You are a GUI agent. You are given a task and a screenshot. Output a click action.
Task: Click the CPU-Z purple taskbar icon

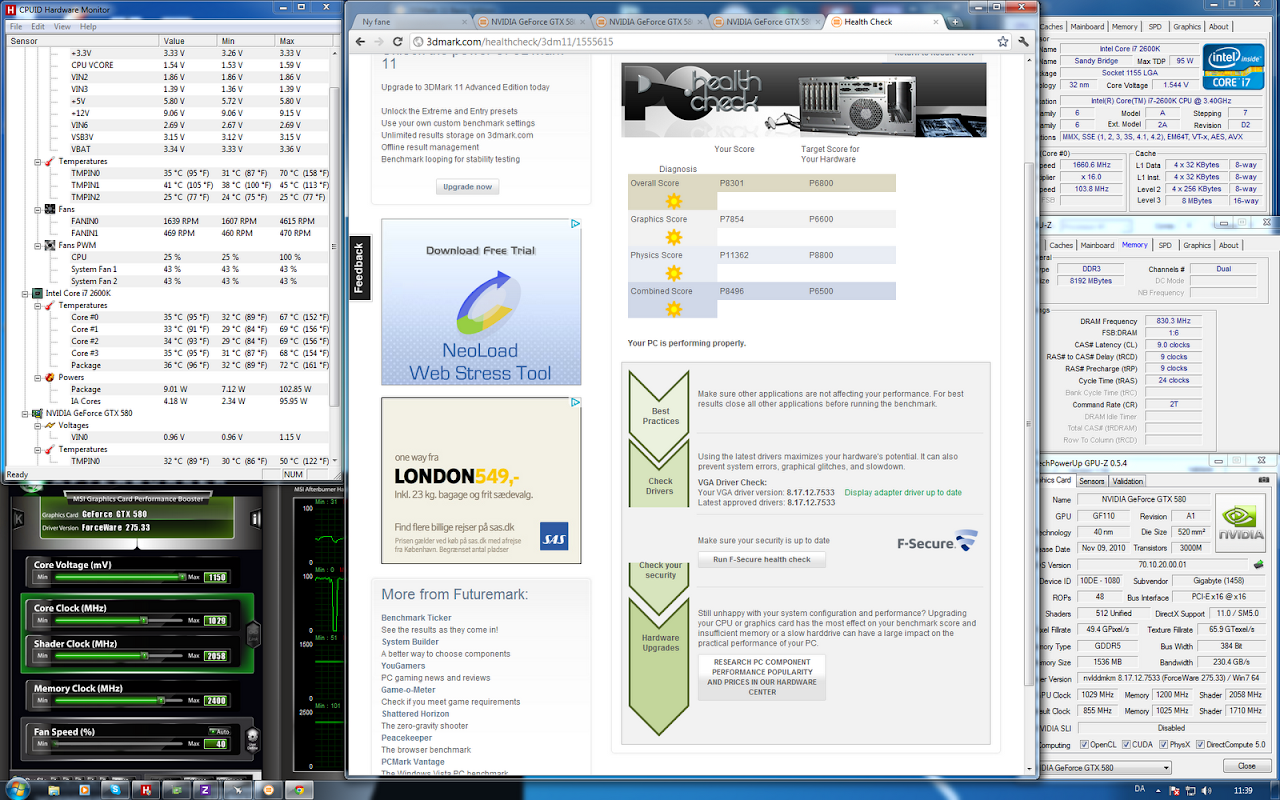point(205,789)
